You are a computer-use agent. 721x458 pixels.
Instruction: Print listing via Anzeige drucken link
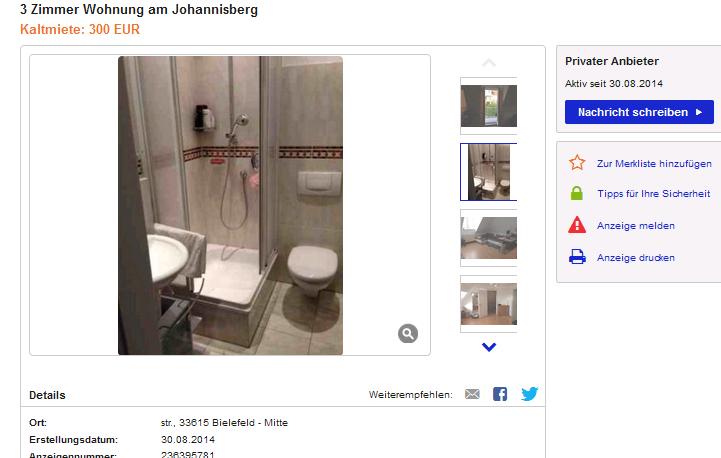pos(635,258)
